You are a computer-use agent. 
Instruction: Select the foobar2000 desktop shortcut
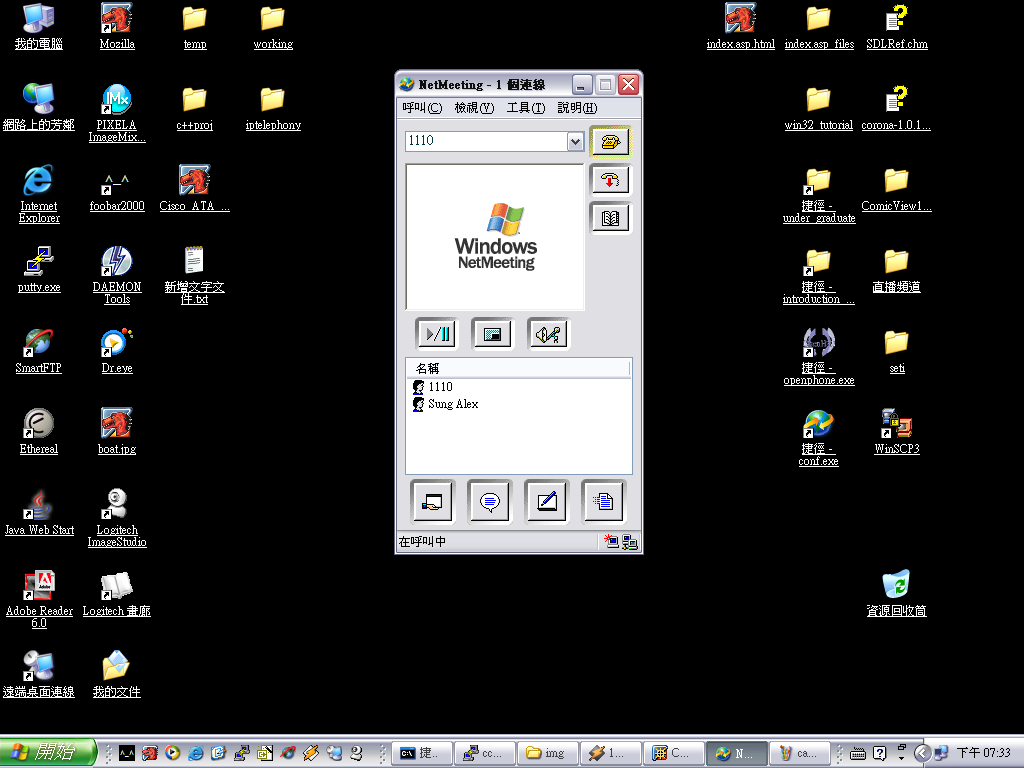click(x=117, y=189)
